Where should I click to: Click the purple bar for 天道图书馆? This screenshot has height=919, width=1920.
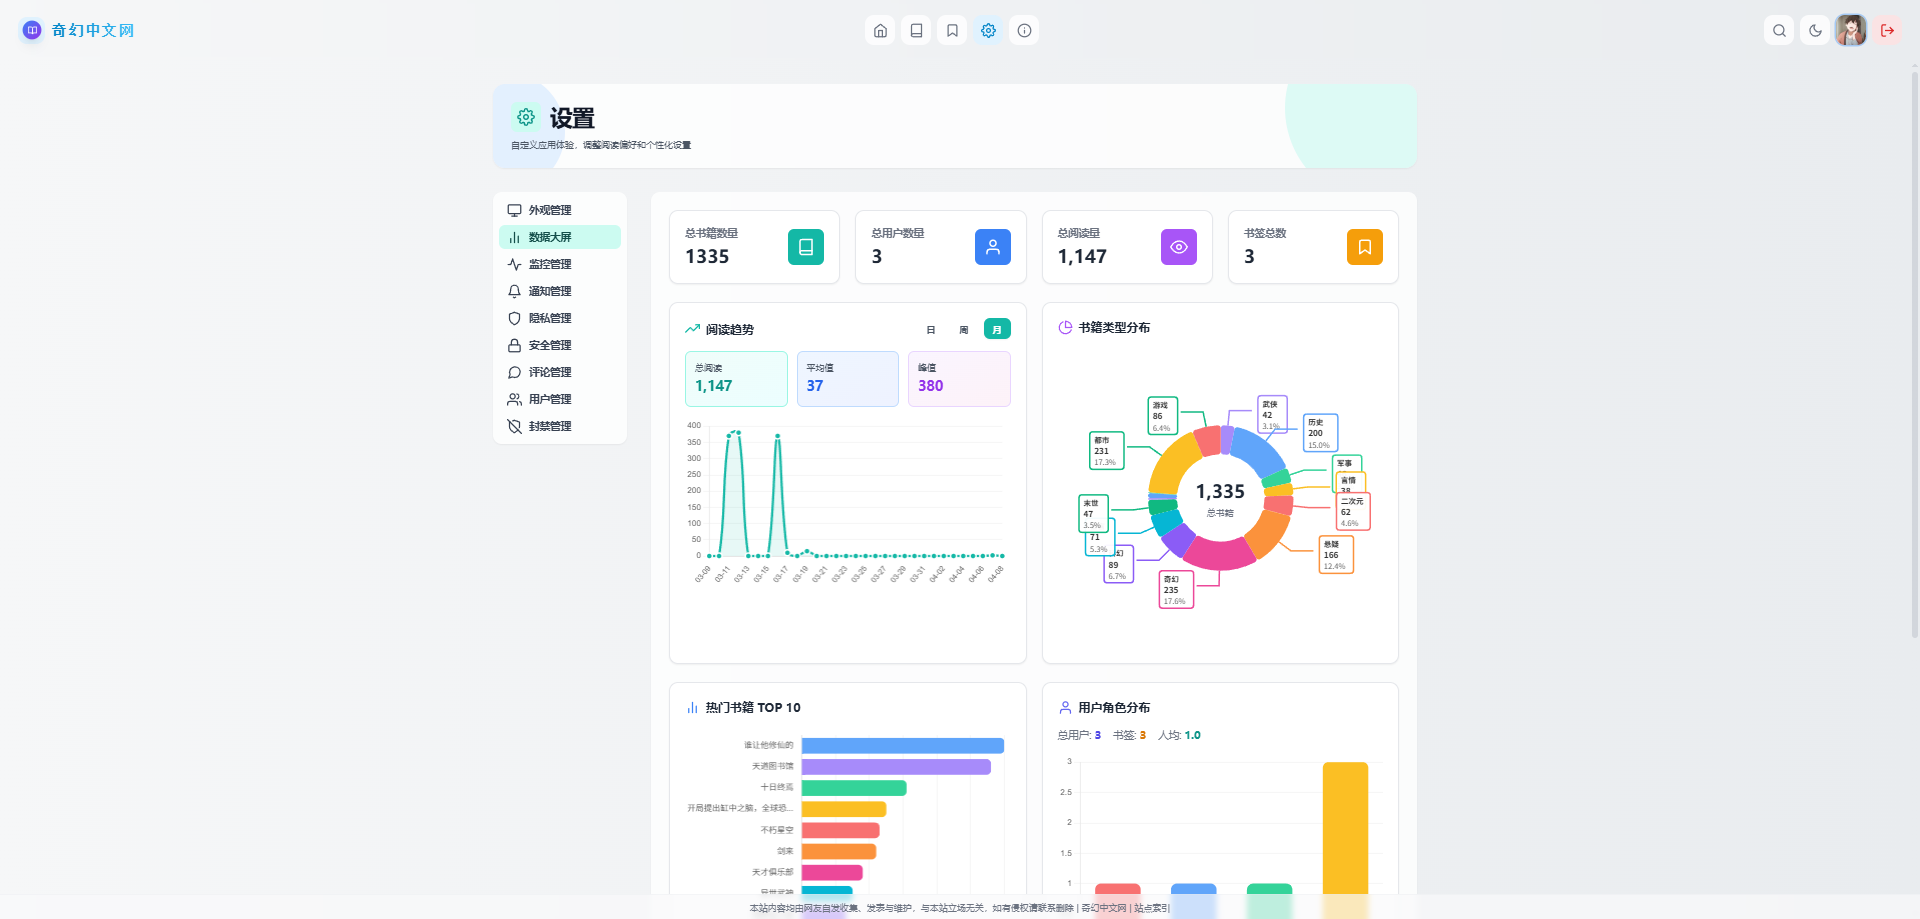pos(896,767)
